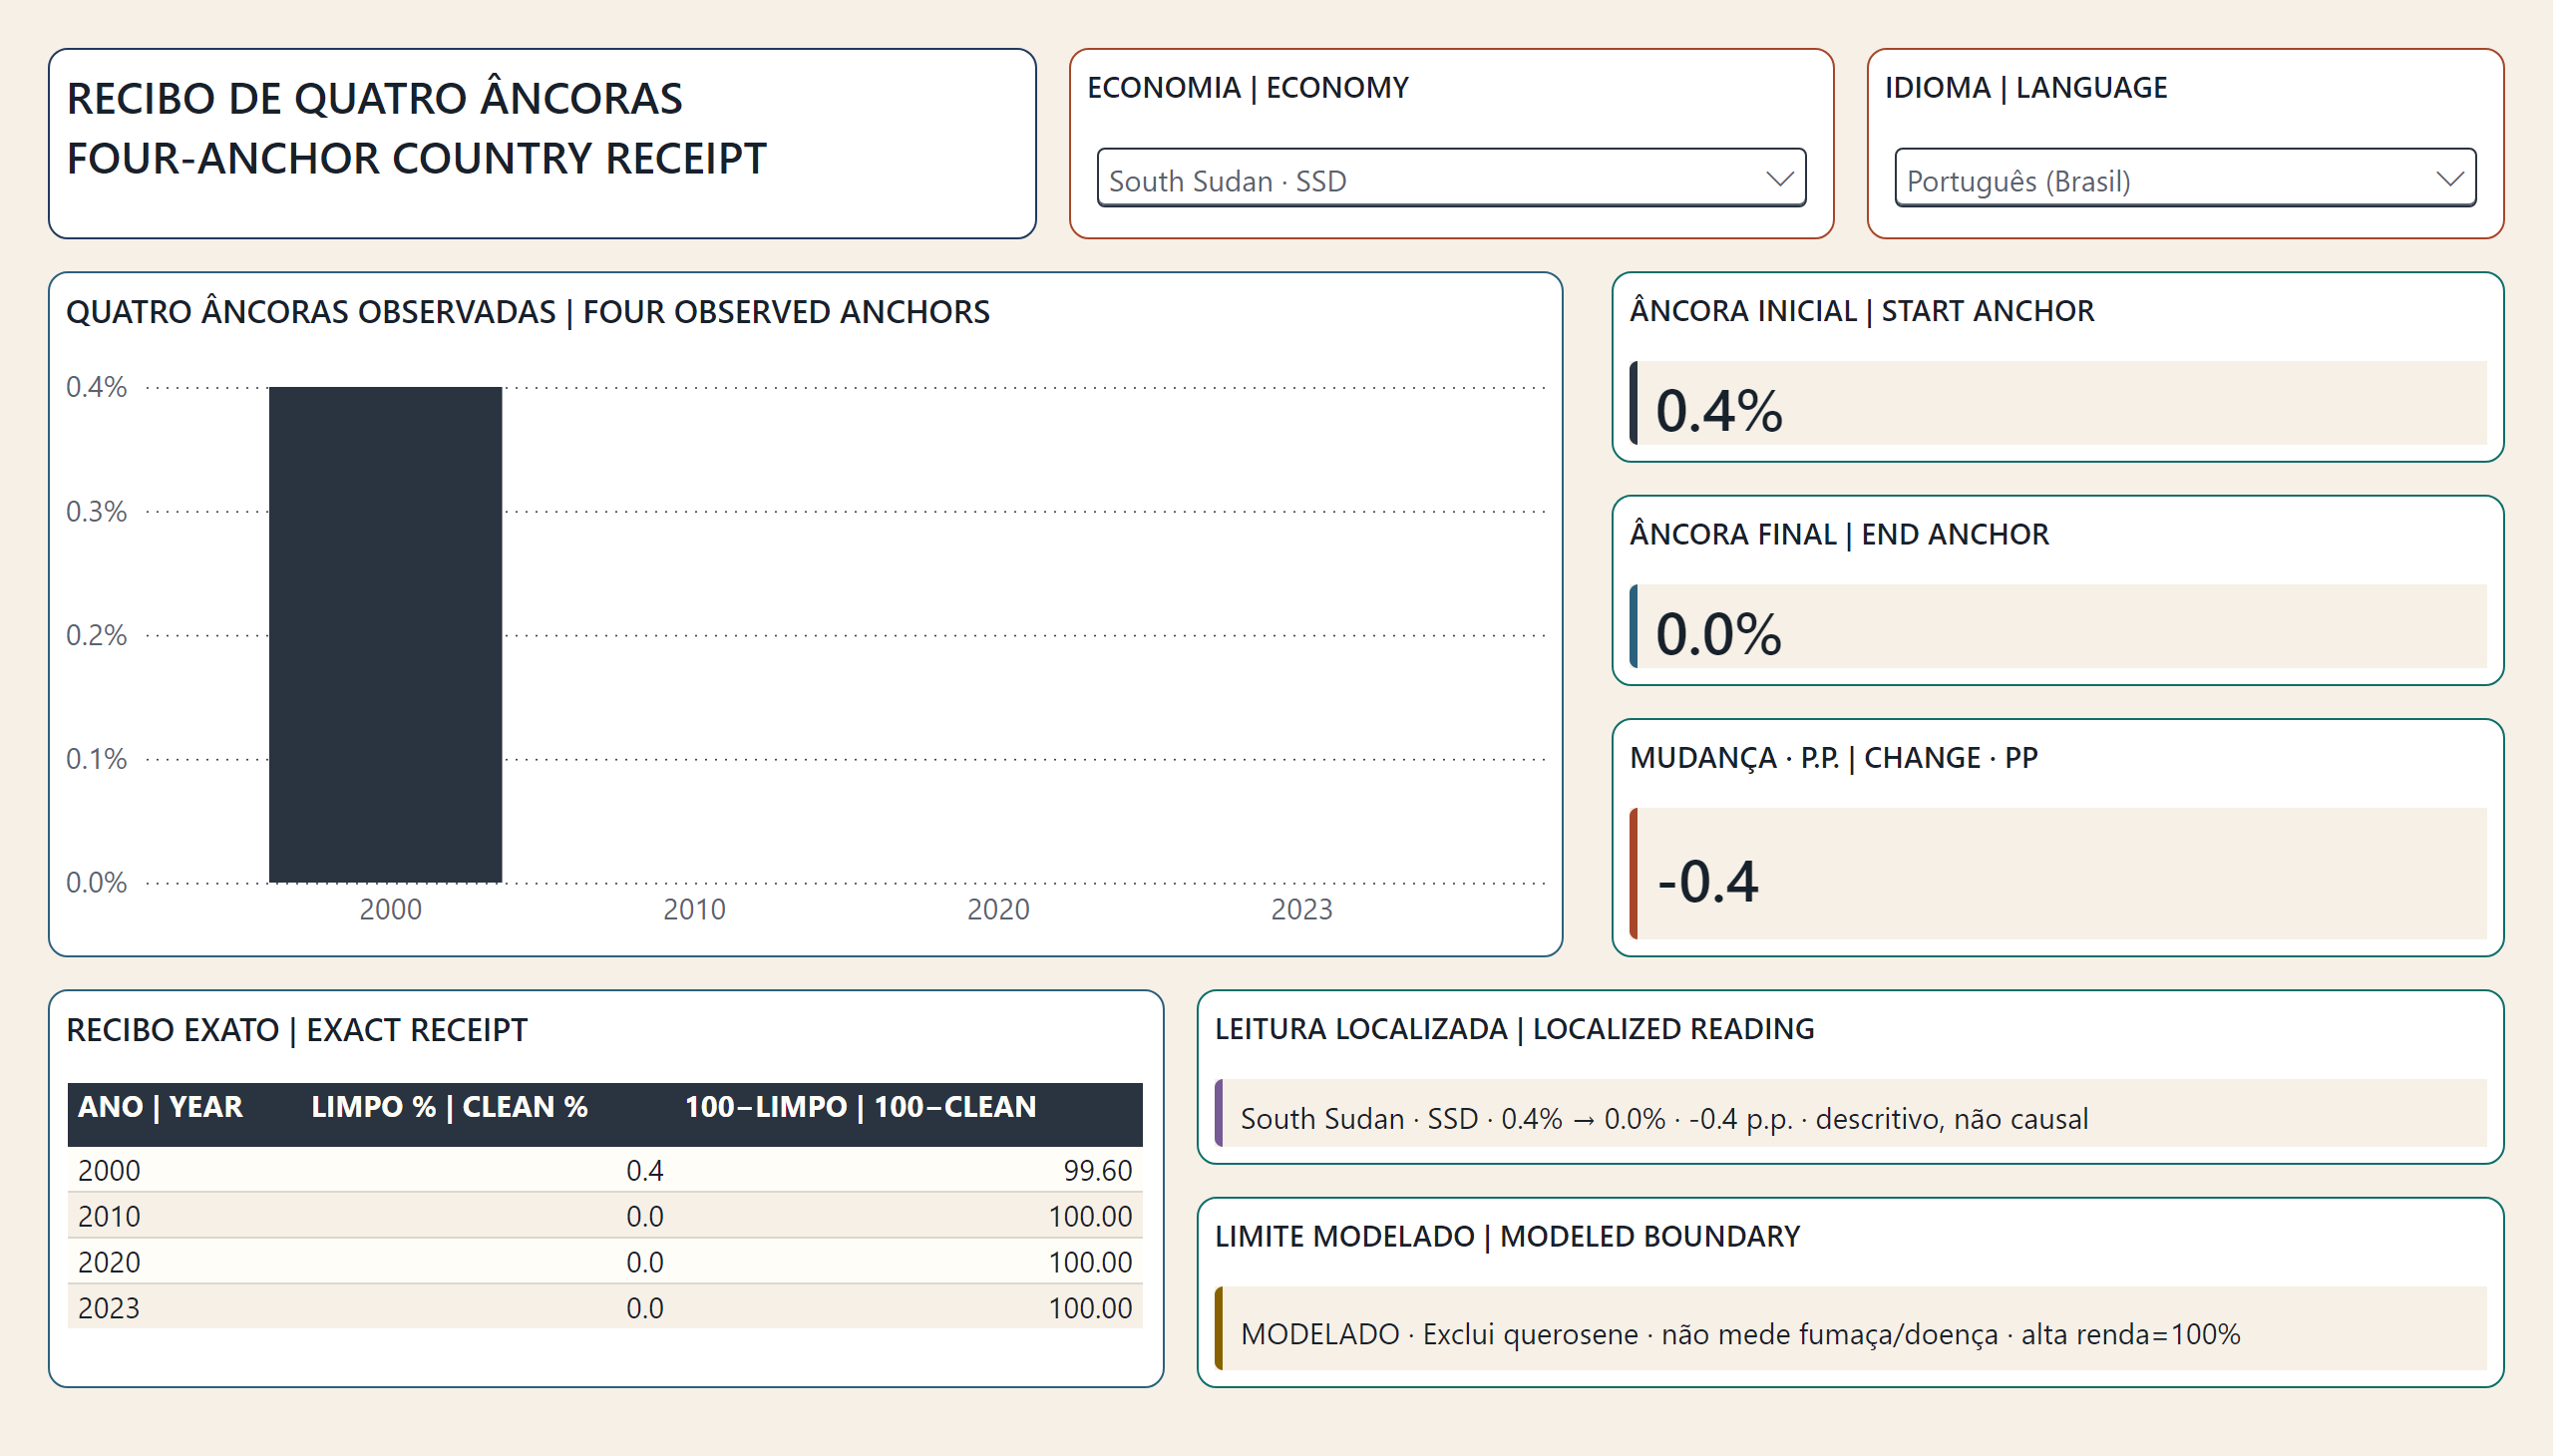Click the MODELADO boundary note text
This screenshot has height=1456, width=2553.
click(1740, 1334)
